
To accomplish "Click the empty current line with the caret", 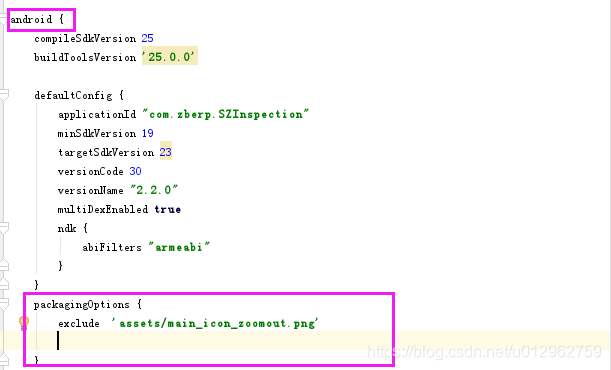I will (306, 340).
